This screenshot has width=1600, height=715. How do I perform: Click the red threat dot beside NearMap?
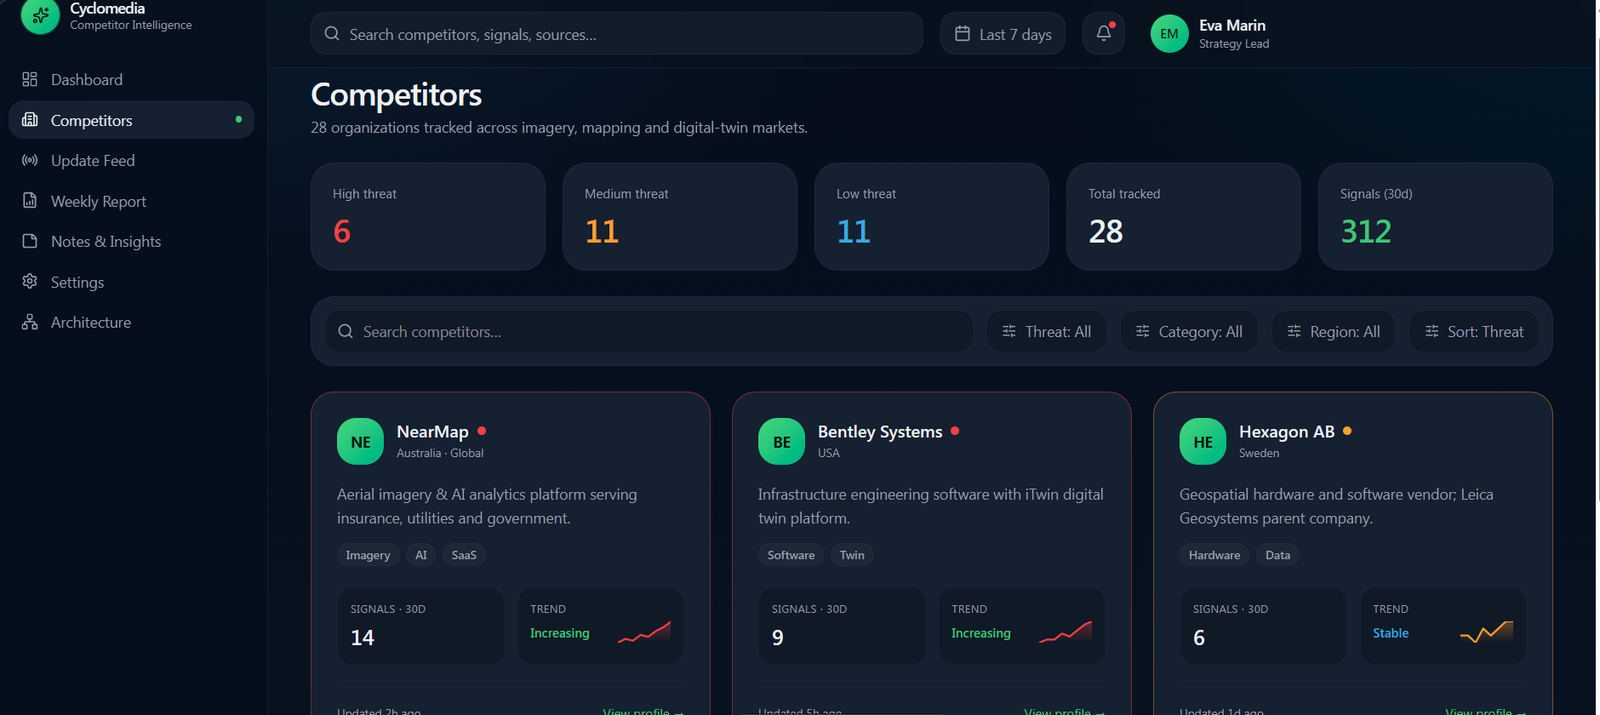tap(482, 431)
